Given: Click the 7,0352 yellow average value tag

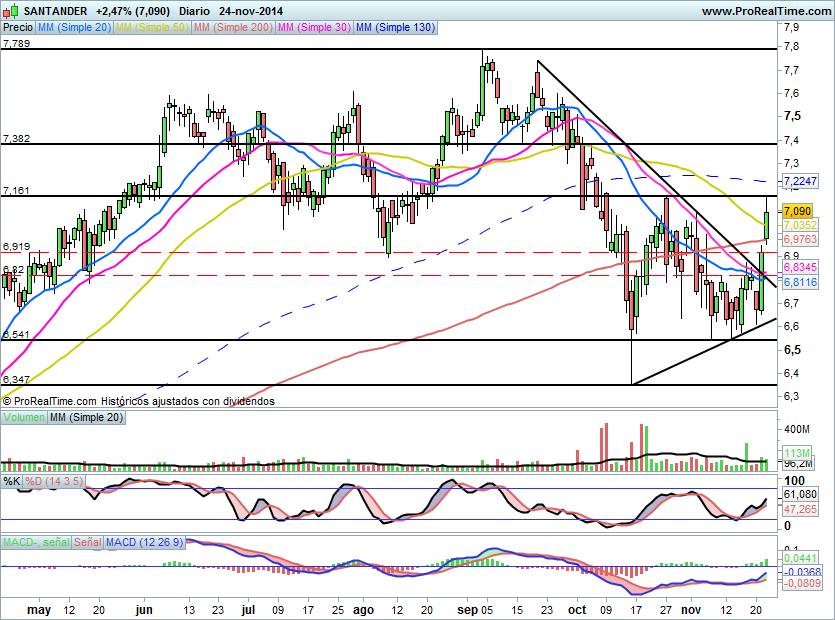Looking at the screenshot, I should [x=800, y=225].
